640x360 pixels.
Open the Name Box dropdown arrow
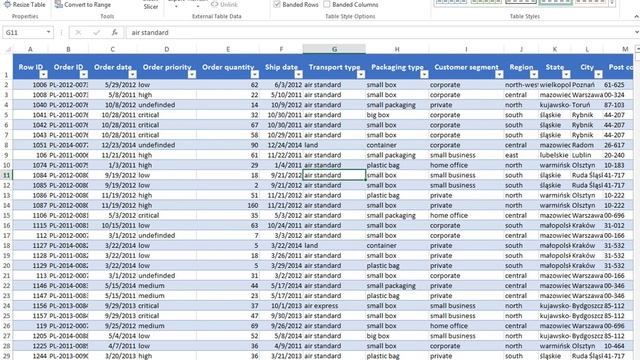tap(49, 32)
